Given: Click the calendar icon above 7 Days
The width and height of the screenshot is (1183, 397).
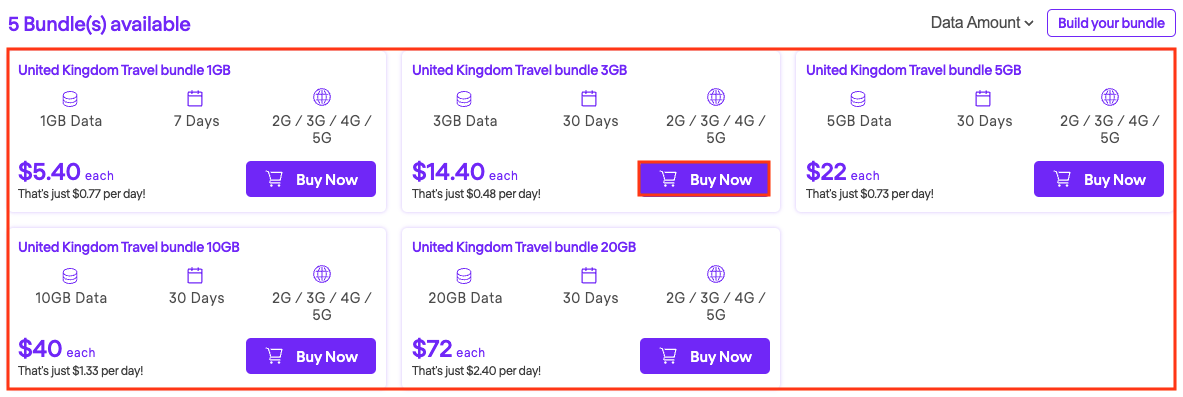Looking at the screenshot, I should click(x=195, y=98).
